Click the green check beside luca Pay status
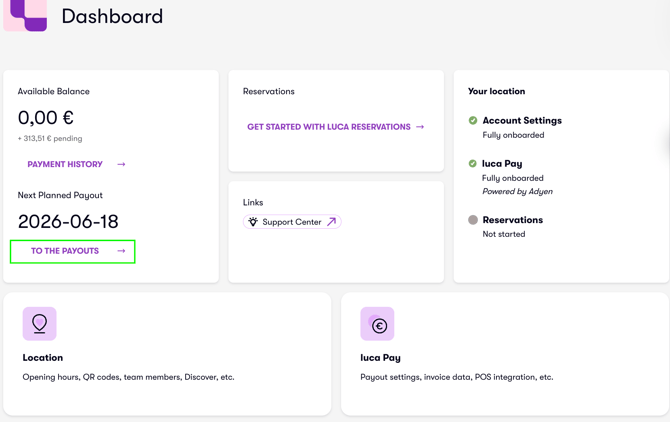 point(473,164)
